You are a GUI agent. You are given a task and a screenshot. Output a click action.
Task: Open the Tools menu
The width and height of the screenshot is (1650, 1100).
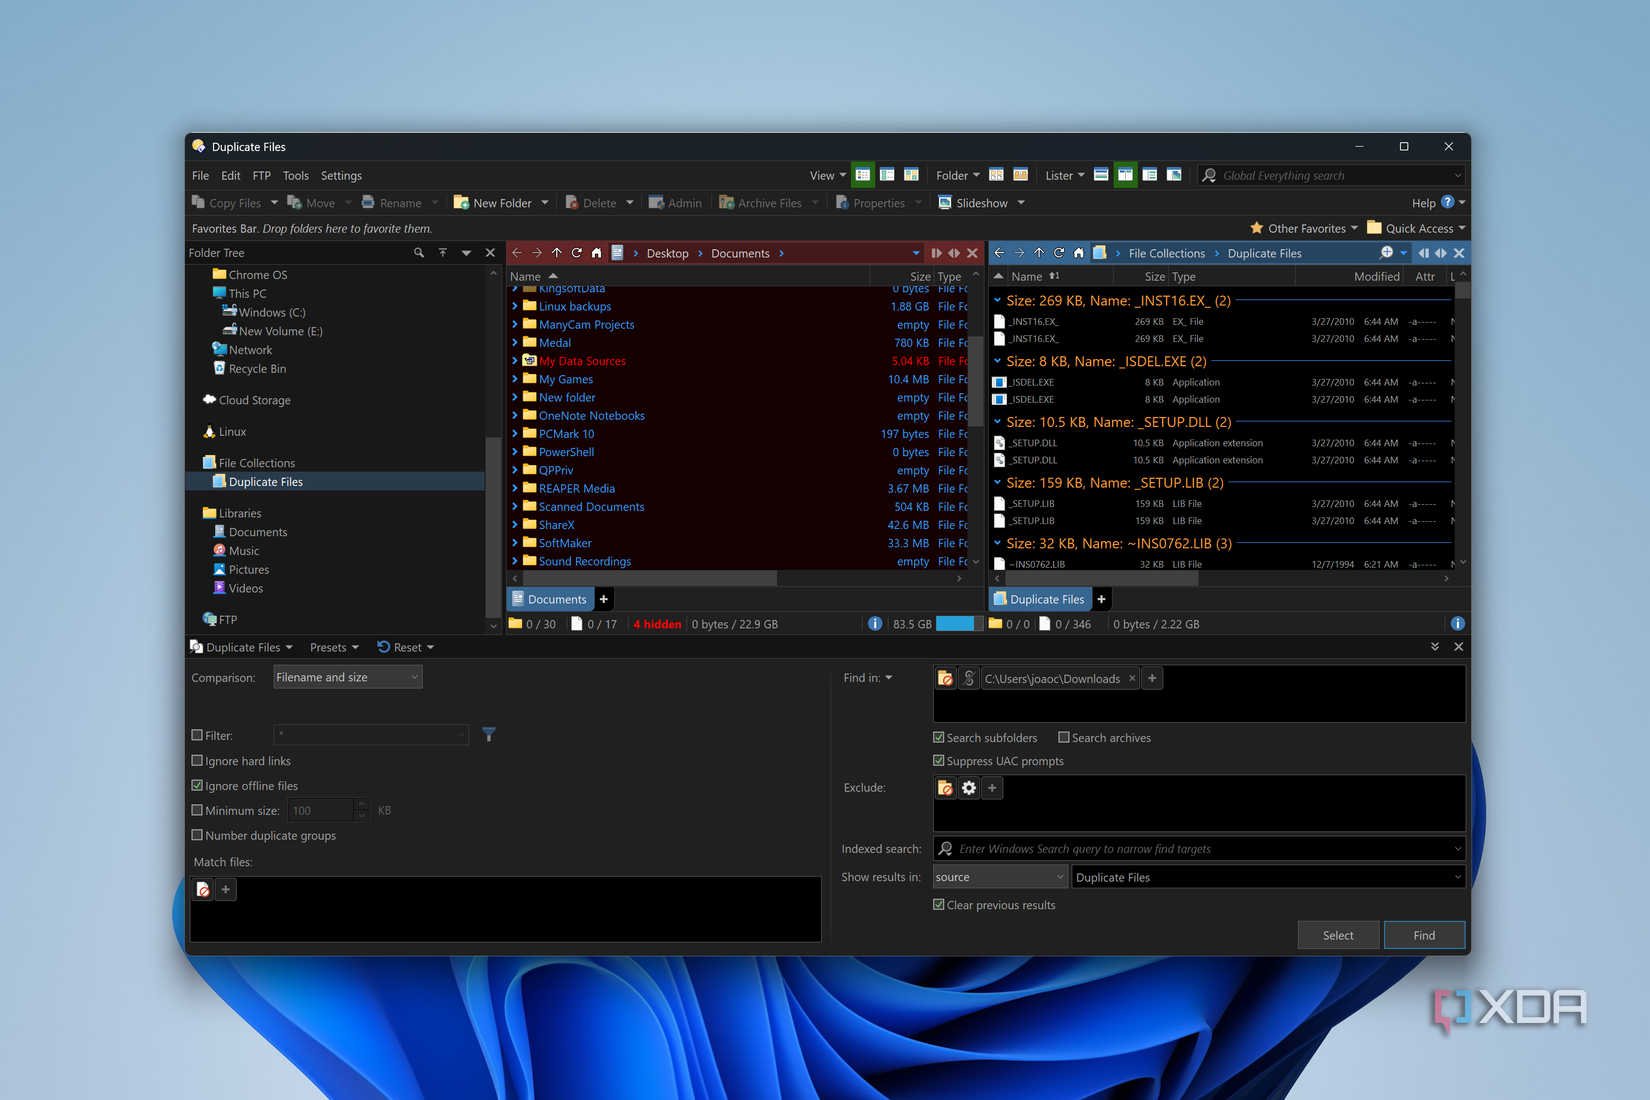click(x=295, y=176)
